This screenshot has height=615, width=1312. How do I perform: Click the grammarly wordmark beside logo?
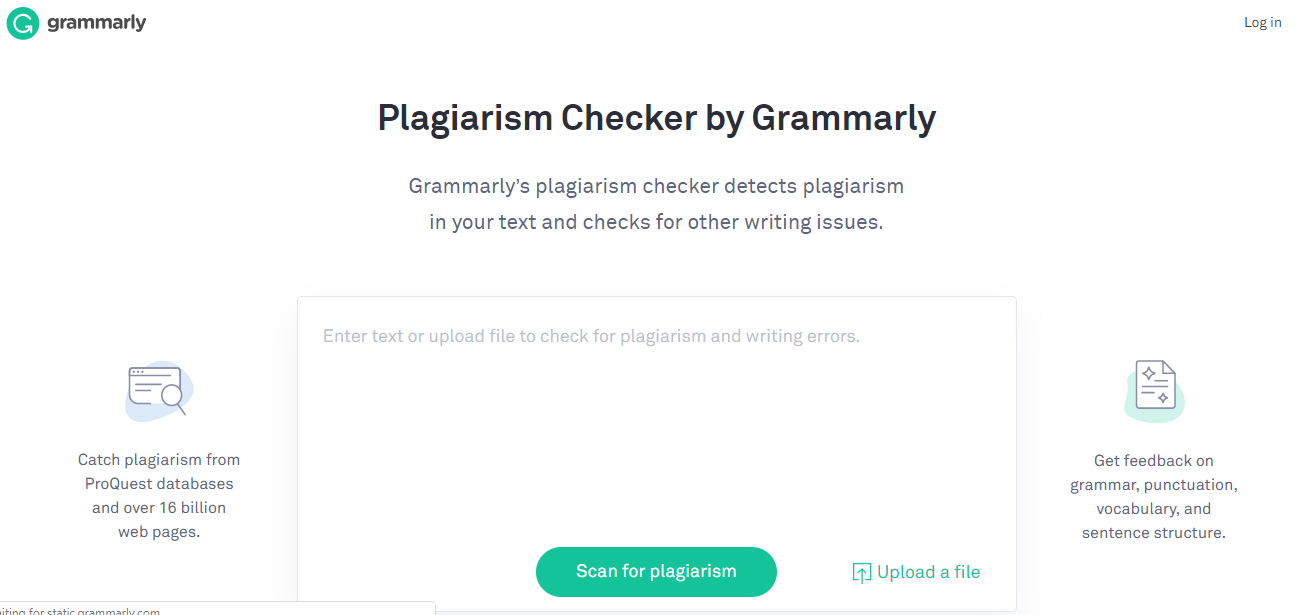(x=97, y=23)
